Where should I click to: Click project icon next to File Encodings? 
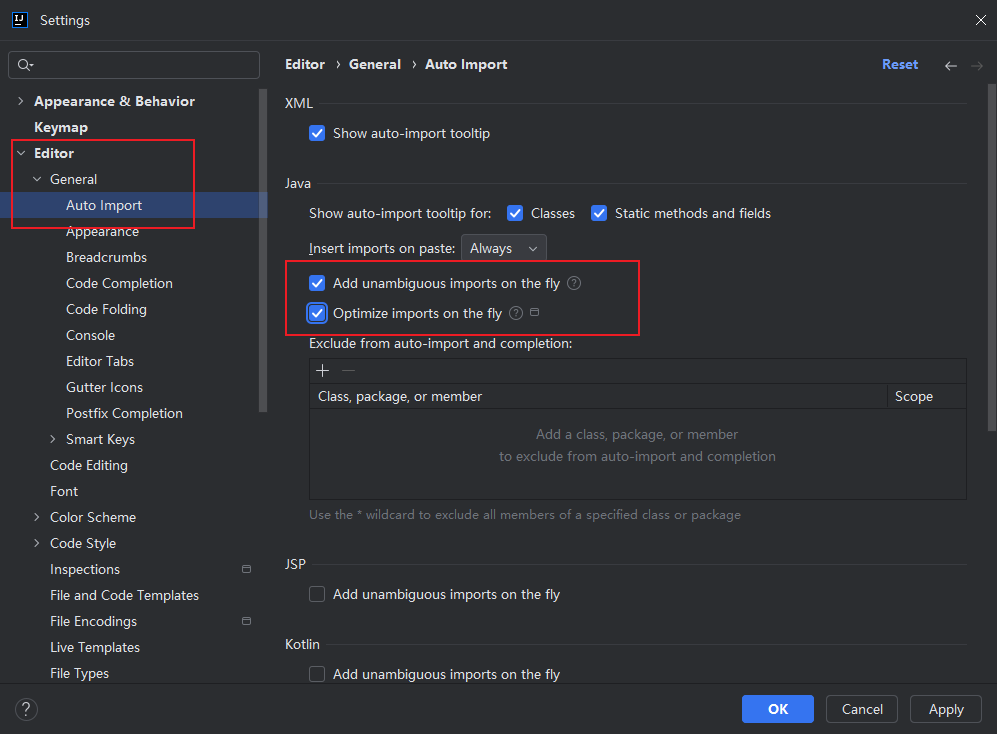tap(247, 621)
